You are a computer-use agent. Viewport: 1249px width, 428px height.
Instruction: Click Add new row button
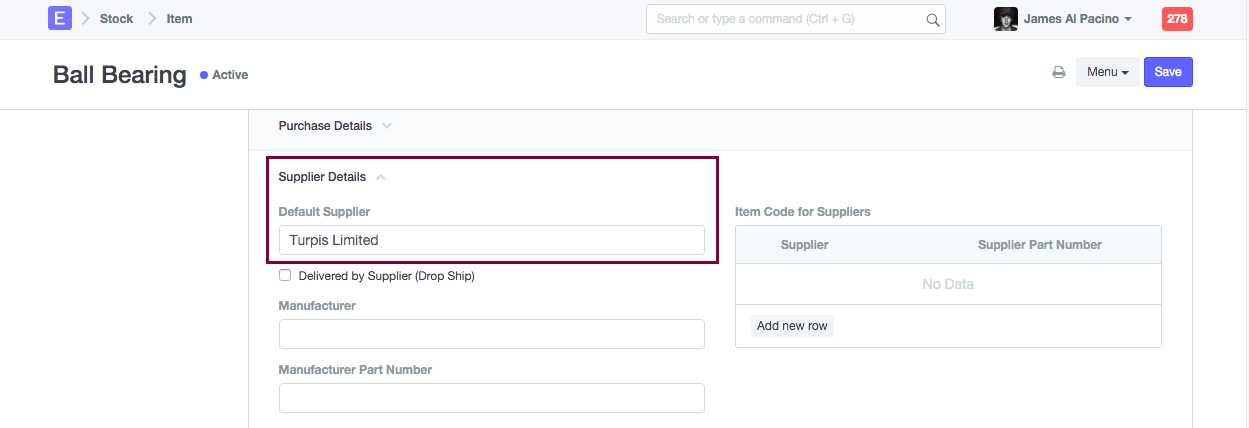[792, 326]
